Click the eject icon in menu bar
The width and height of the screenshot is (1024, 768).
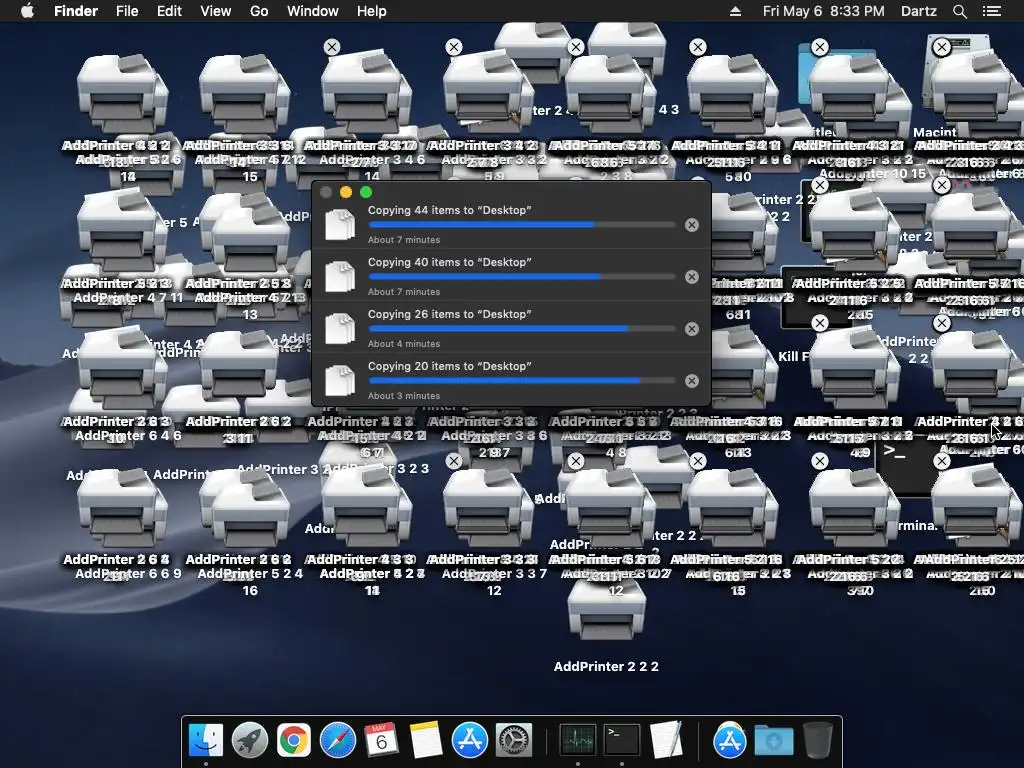(x=735, y=11)
